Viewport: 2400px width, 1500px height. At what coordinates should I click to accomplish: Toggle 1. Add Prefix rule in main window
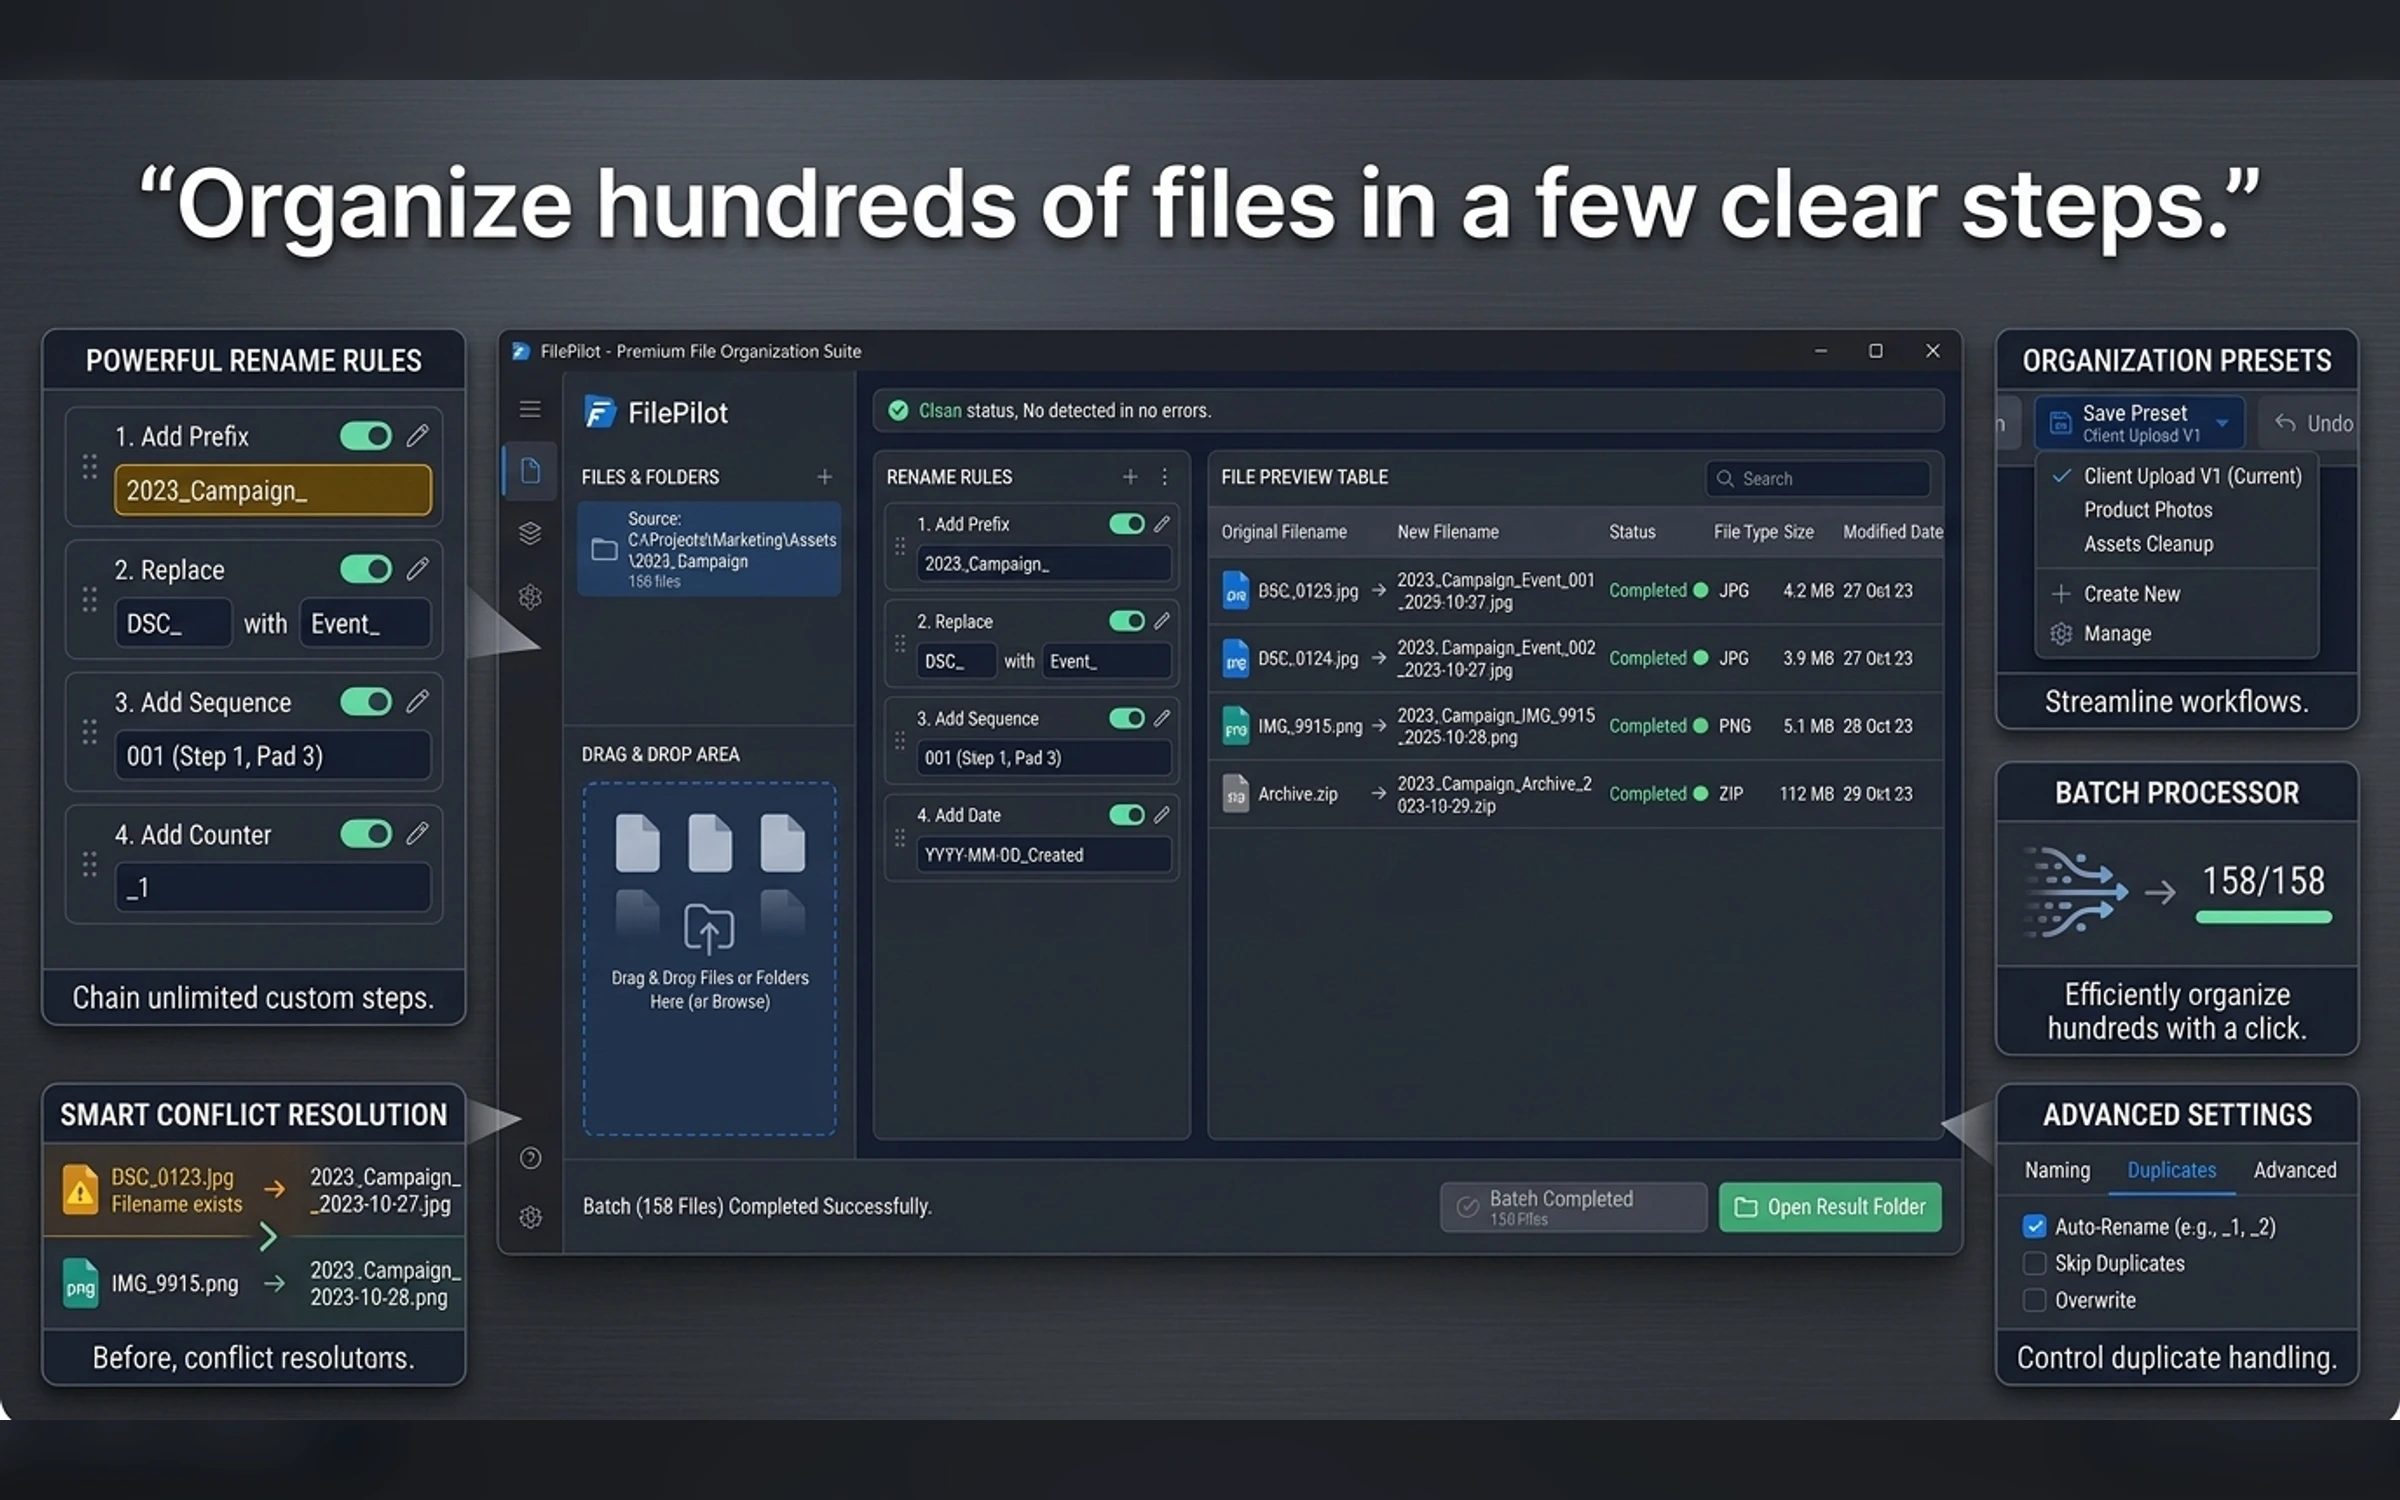[x=1127, y=524]
